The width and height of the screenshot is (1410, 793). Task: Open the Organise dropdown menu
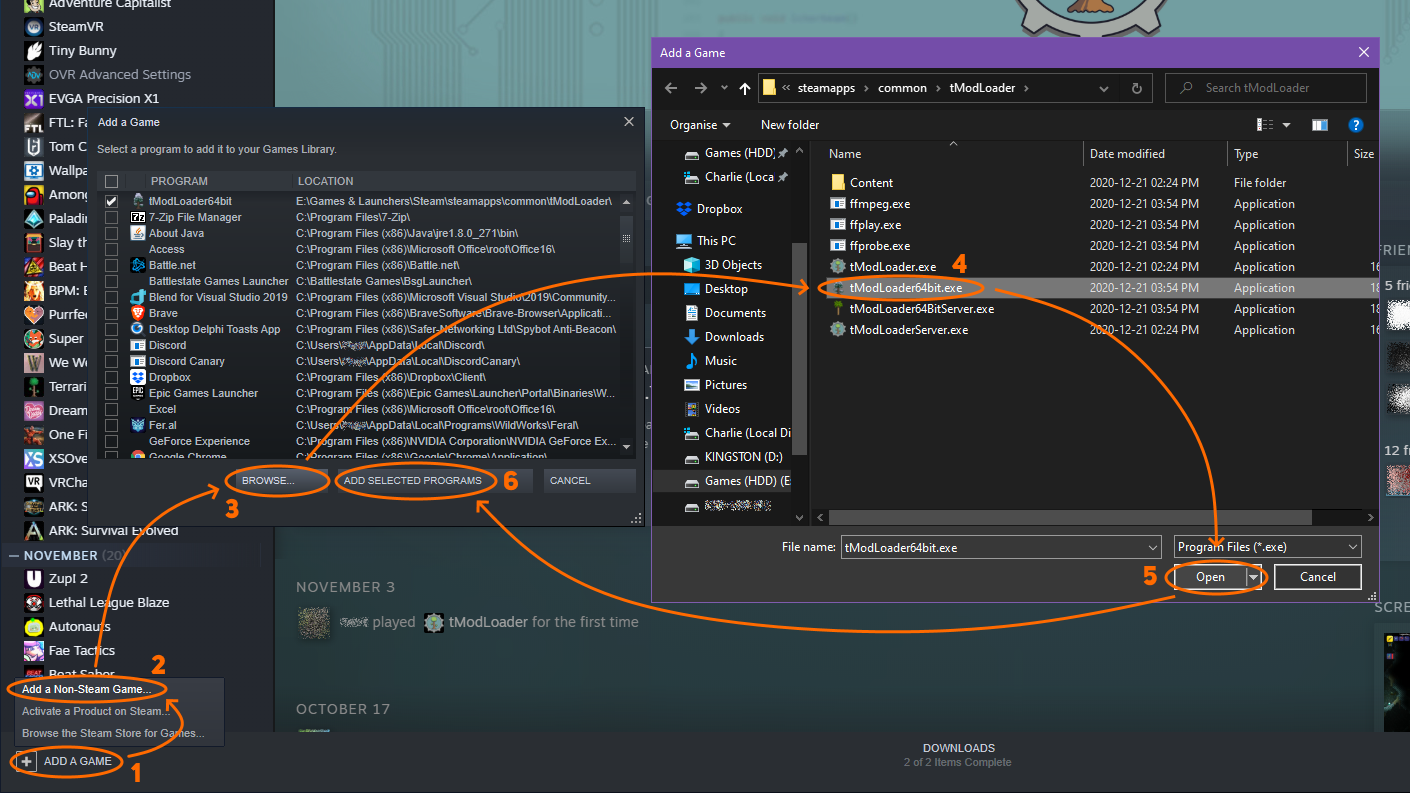tap(700, 125)
